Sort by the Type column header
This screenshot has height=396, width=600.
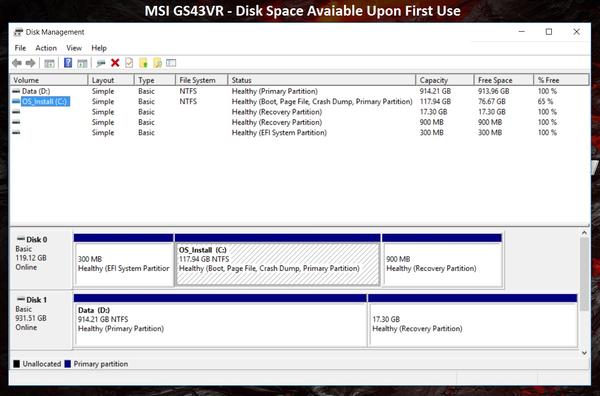coord(155,80)
